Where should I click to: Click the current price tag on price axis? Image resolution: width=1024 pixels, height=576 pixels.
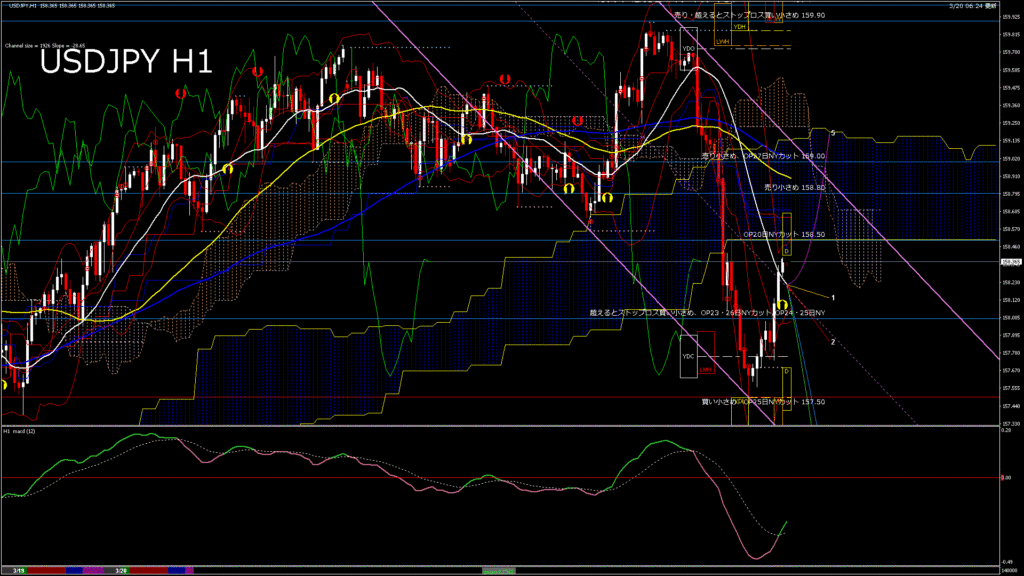pyautogui.click(x=1009, y=262)
